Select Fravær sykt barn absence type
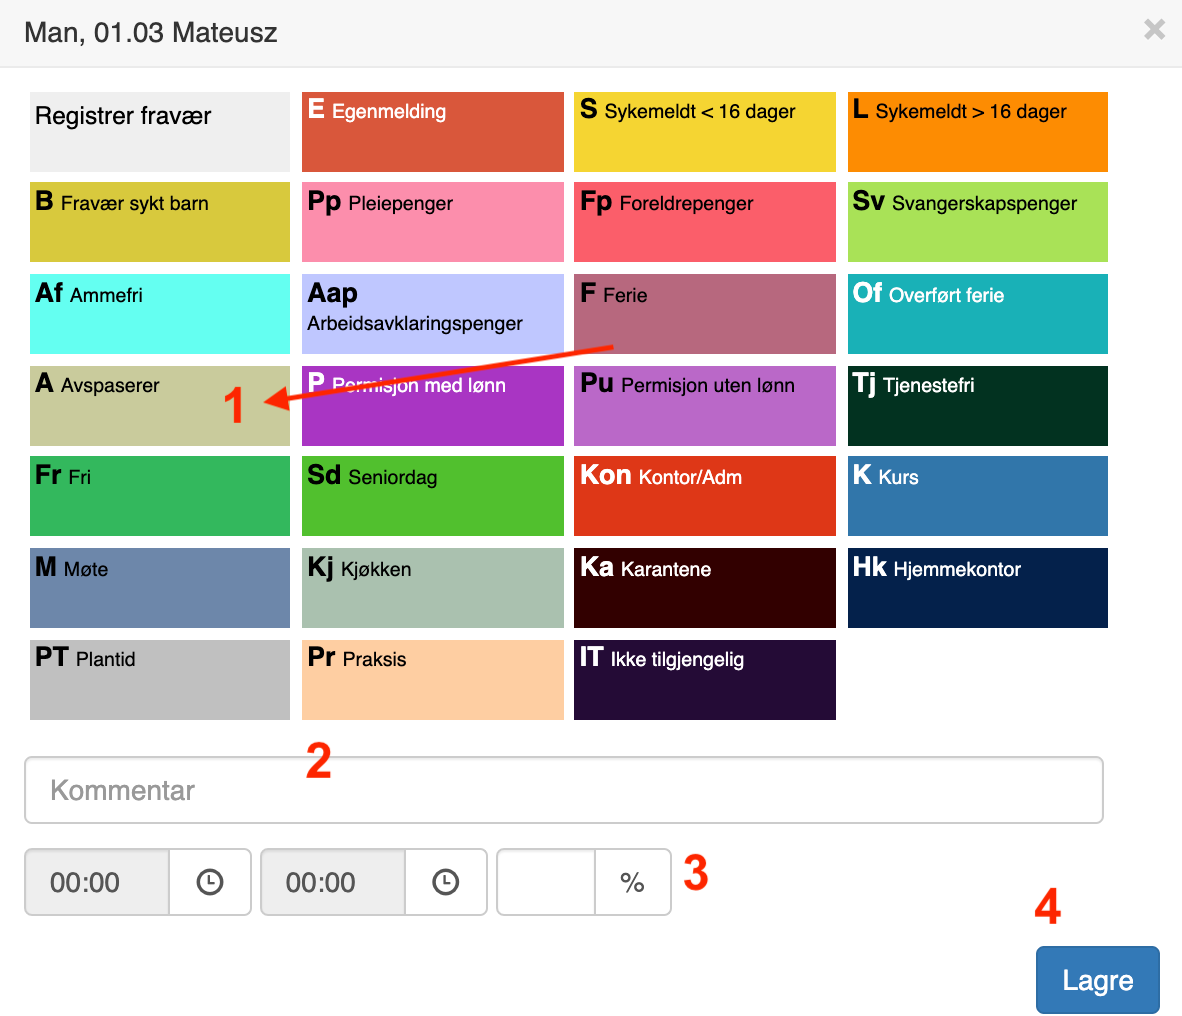 coord(159,222)
